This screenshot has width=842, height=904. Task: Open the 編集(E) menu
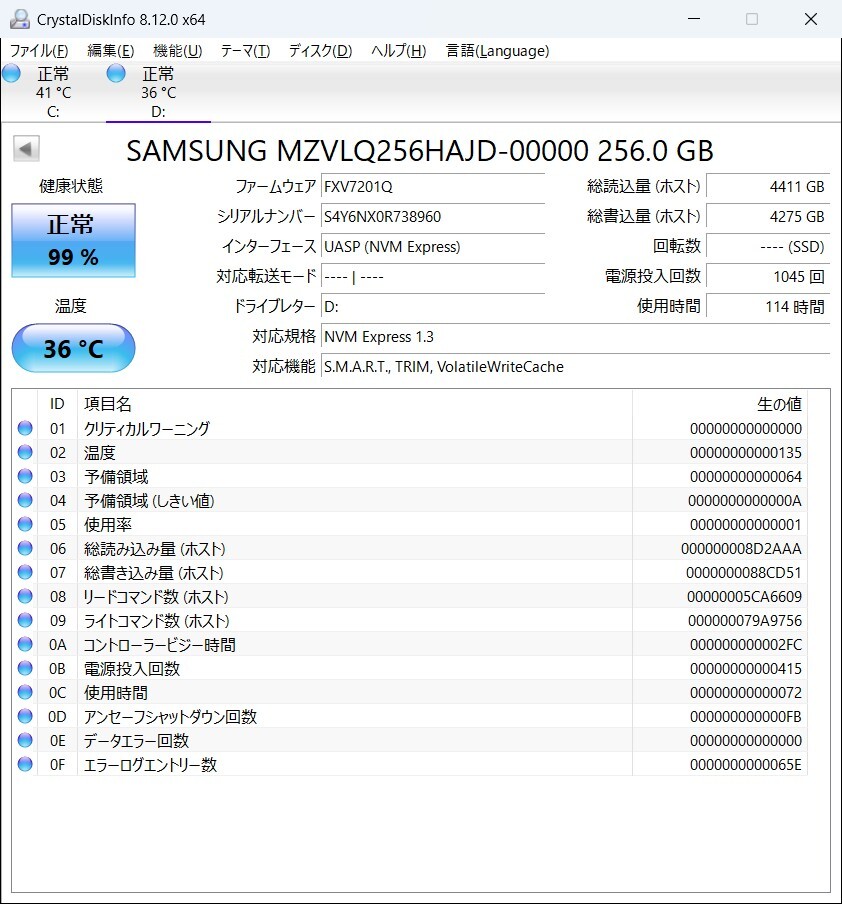pyautogui.click(x=110, y=51)
